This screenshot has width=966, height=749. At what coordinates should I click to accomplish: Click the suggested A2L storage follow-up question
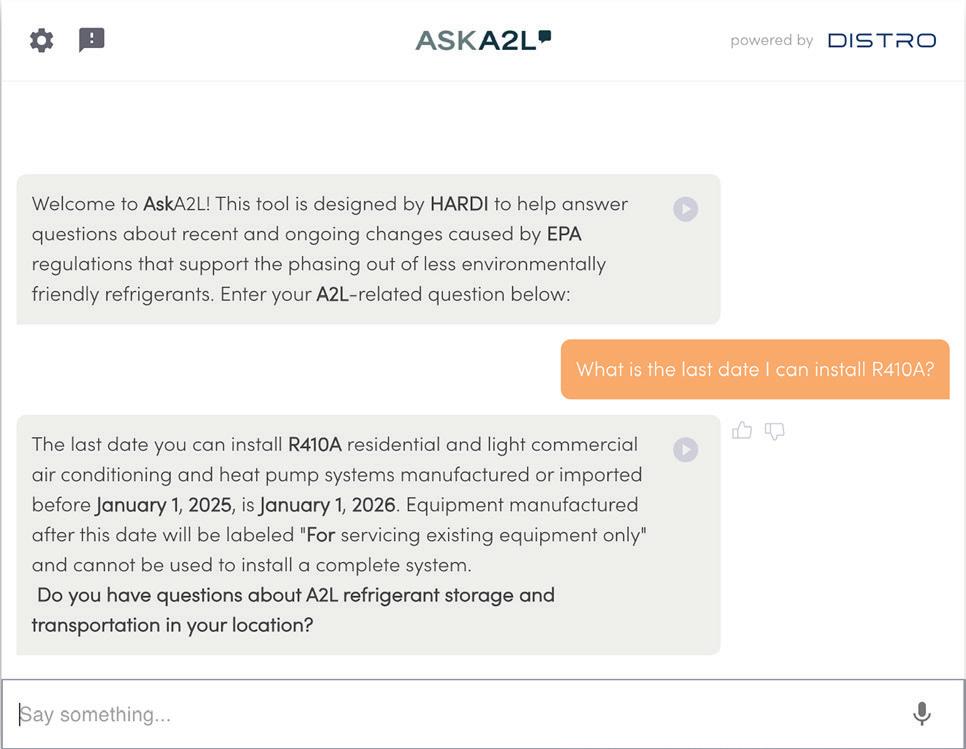pyautogui.click(x=295, y=609)
